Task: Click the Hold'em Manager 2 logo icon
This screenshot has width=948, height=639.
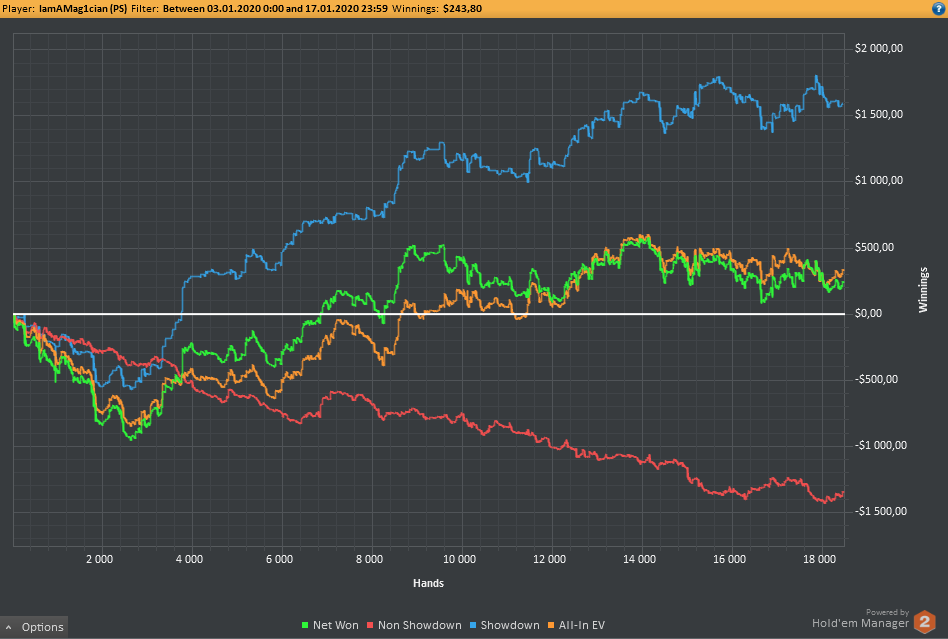Action: [x=924, y=621]
